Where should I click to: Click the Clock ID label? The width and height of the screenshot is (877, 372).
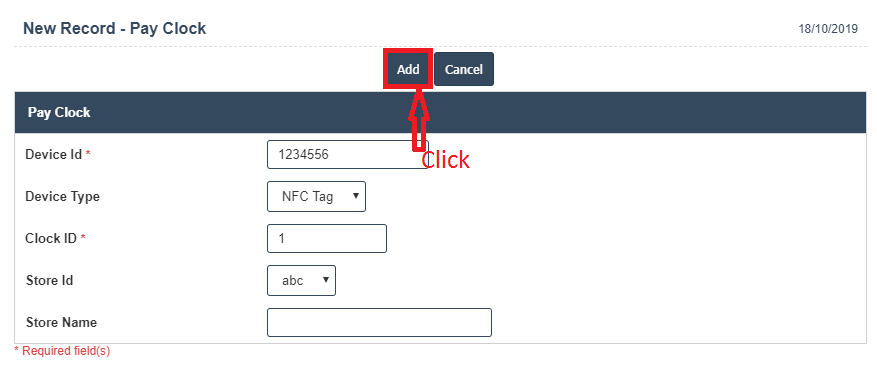[x=51, y=238]
